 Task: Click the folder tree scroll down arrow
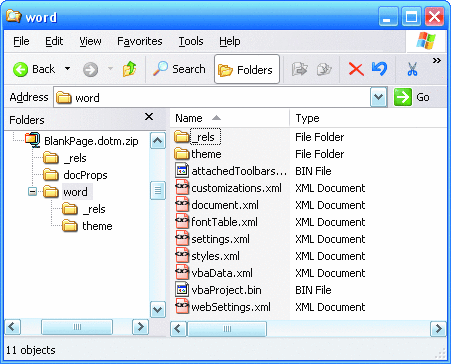click(158, 310)
